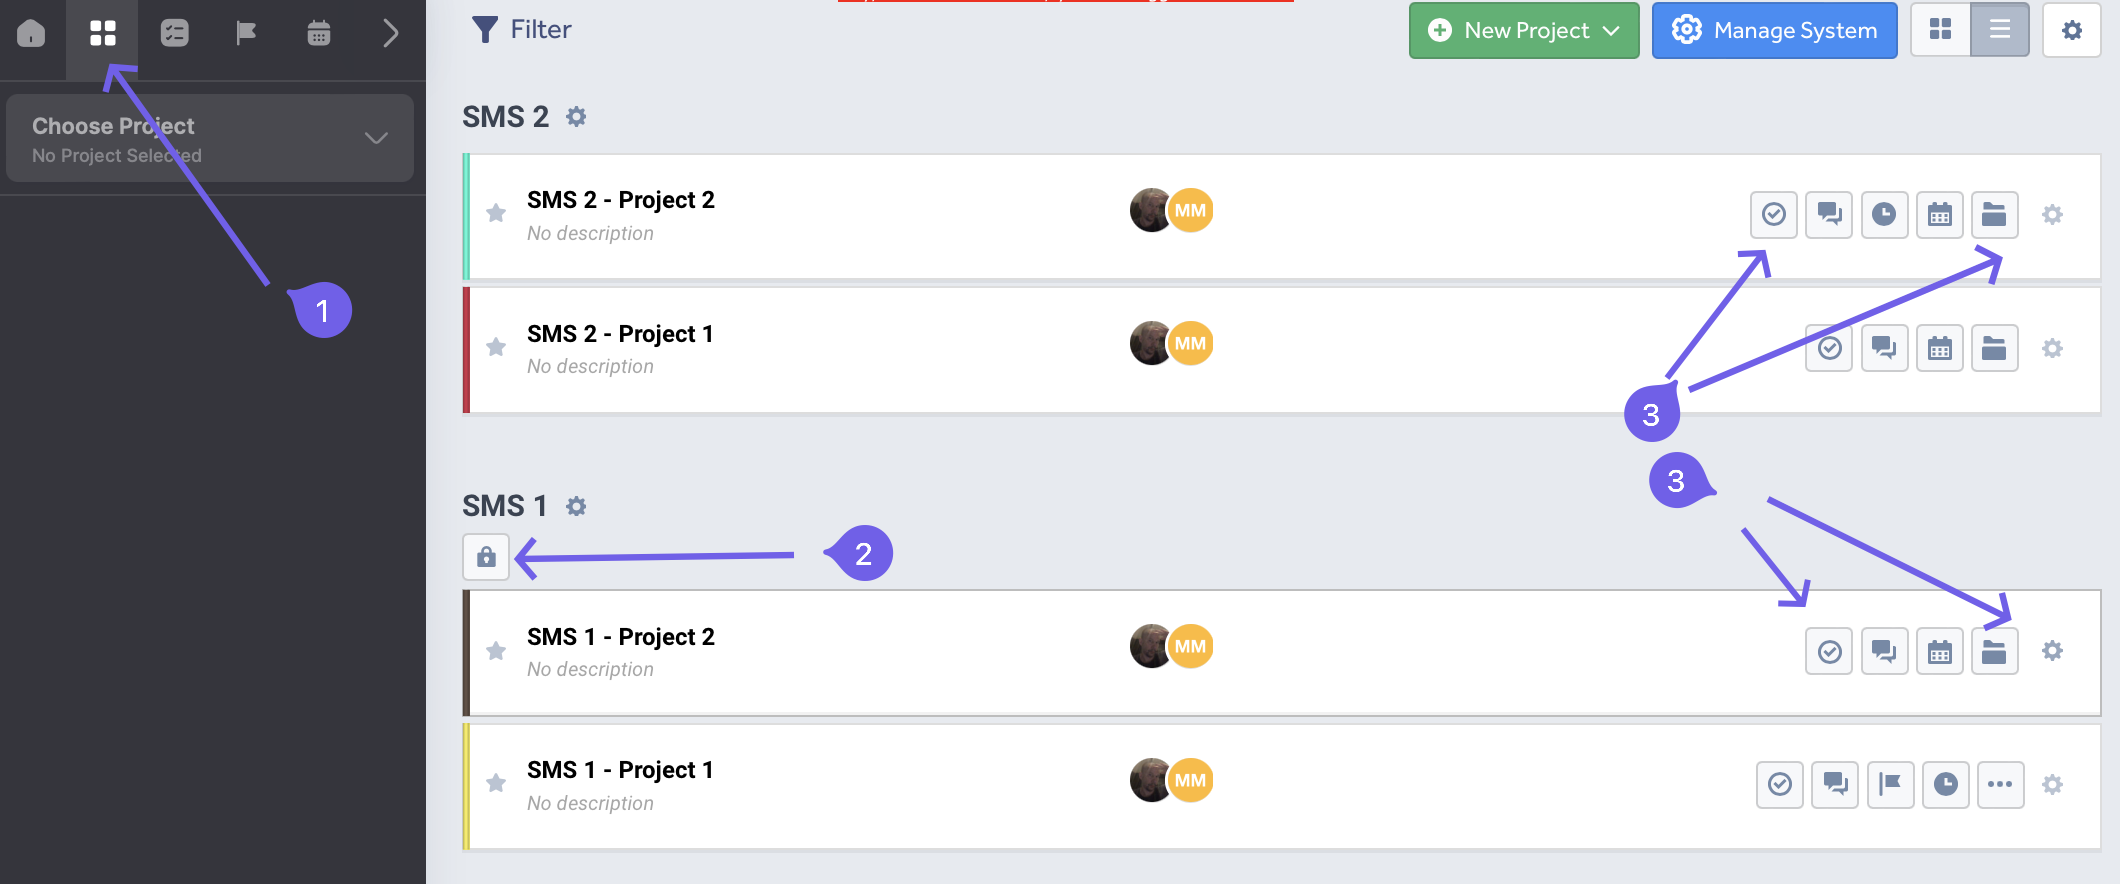Open the sidebar calendar icon

click(318, 33)
